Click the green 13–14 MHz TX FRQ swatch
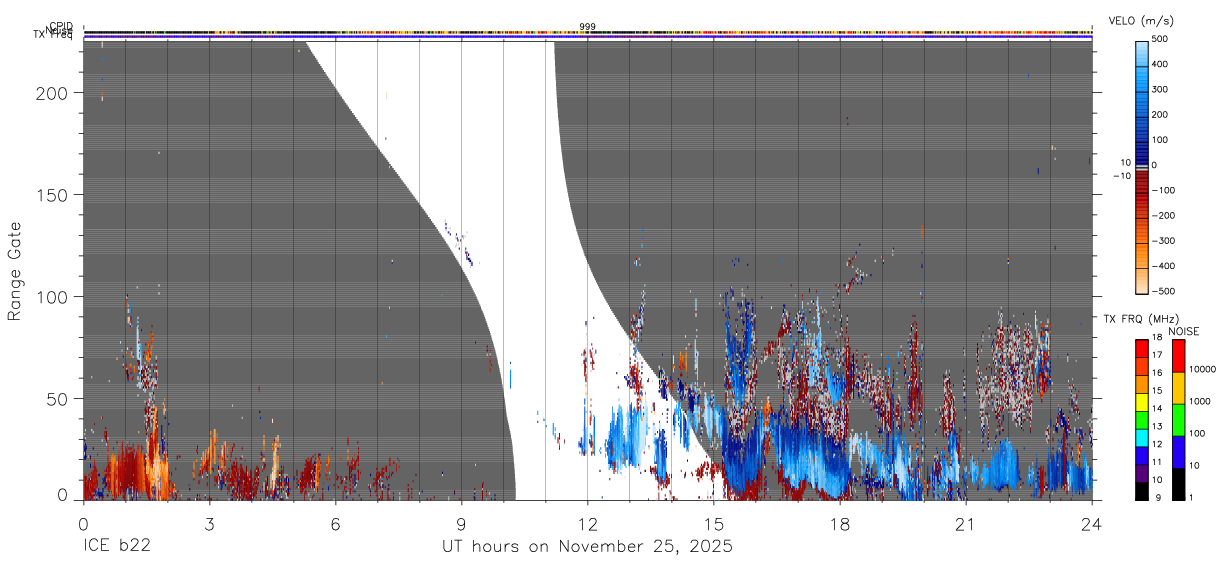 [x=1141, y=420]
